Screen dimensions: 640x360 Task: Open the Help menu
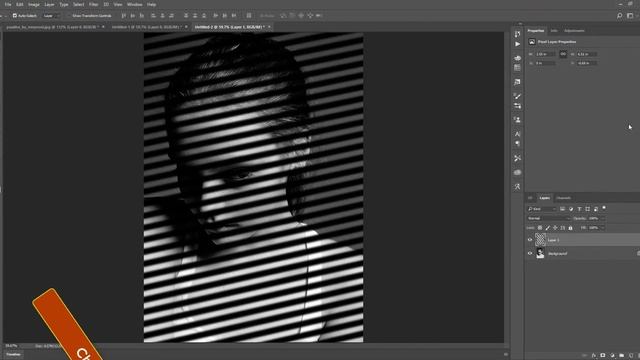(x=151, y=4)
